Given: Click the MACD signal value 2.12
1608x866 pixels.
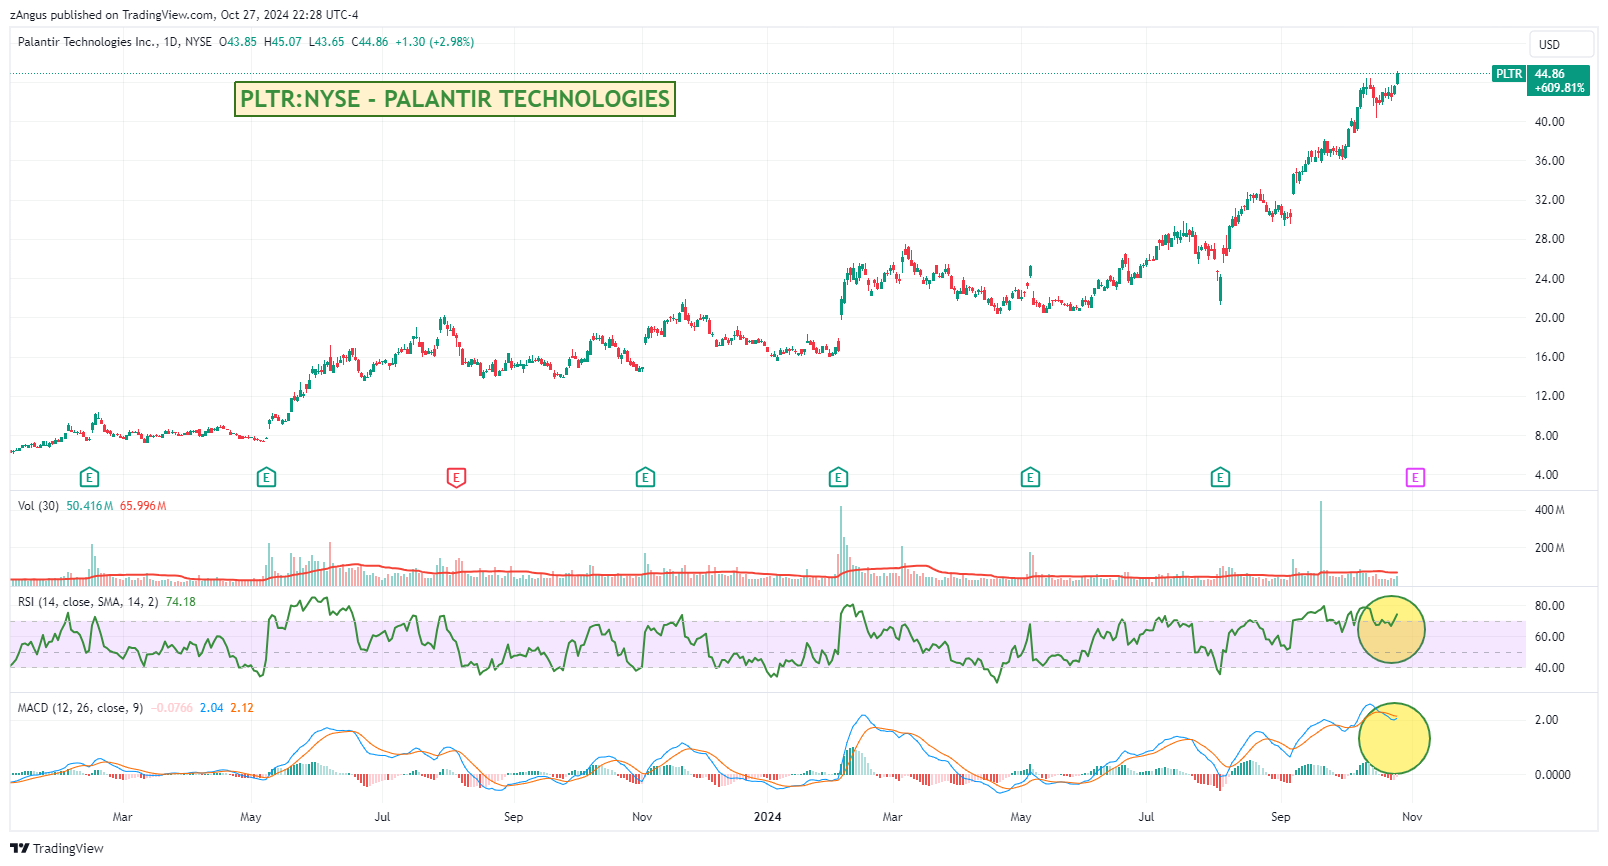Looking at the screenshot, I should click(242, 708).
